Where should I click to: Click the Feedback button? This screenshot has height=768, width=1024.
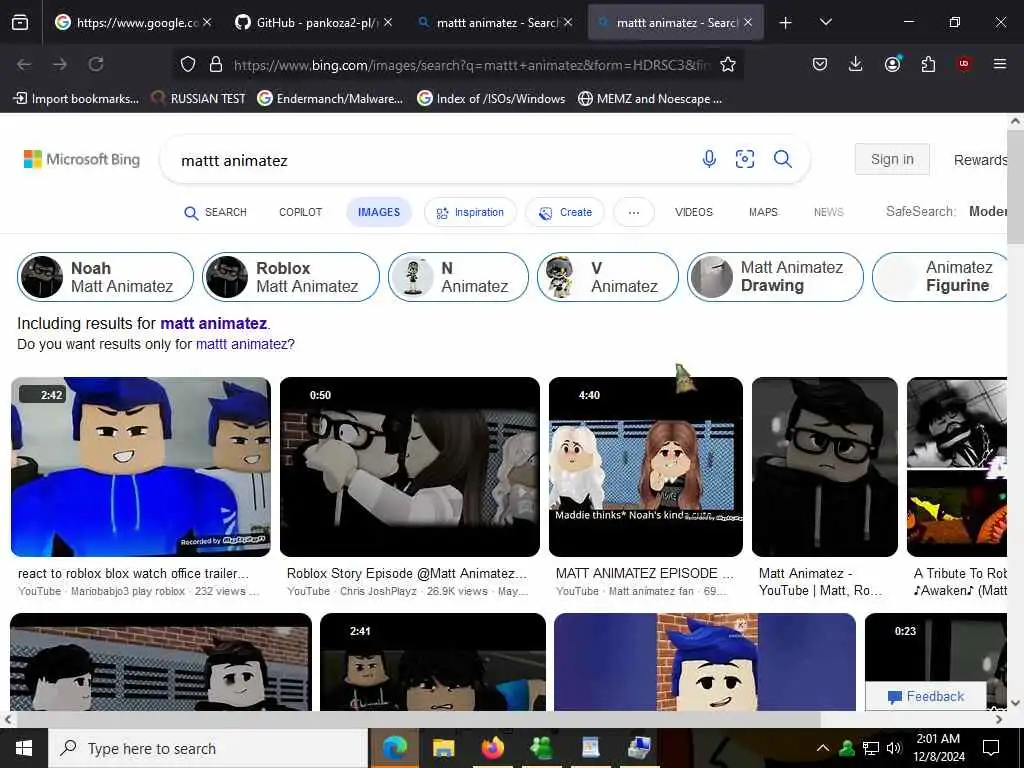click(x=925, y=696)
